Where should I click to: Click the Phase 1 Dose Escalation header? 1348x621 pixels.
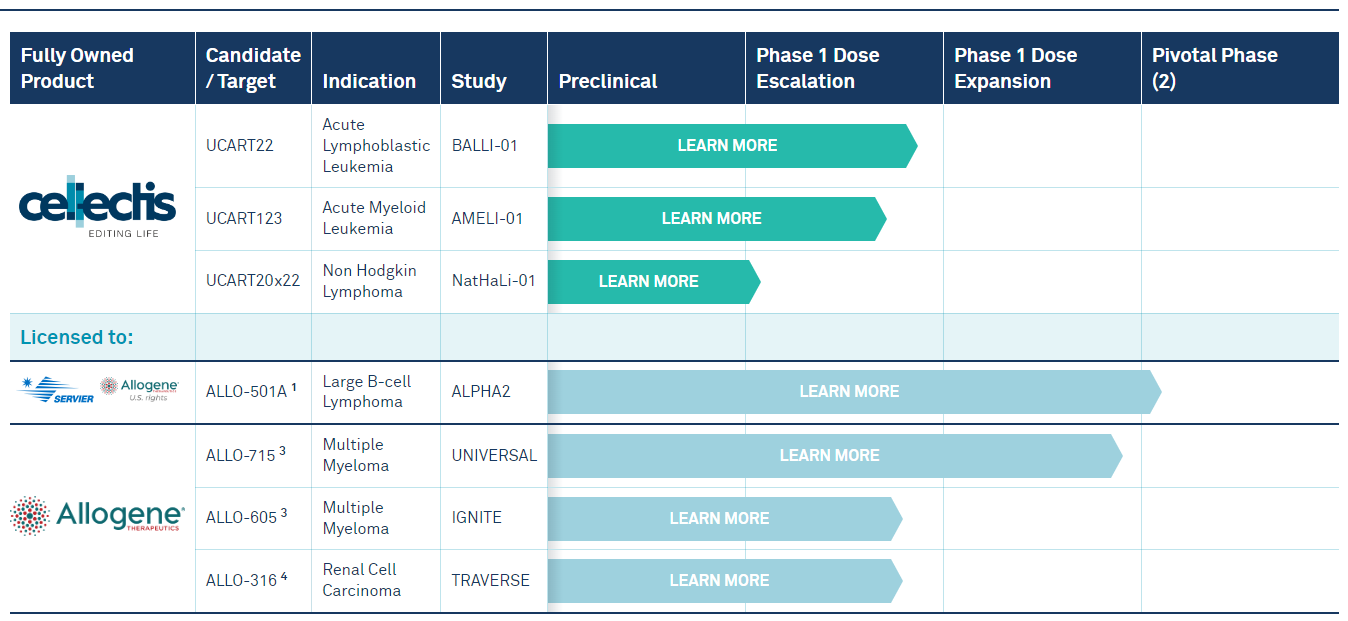(x=817, y=68)
